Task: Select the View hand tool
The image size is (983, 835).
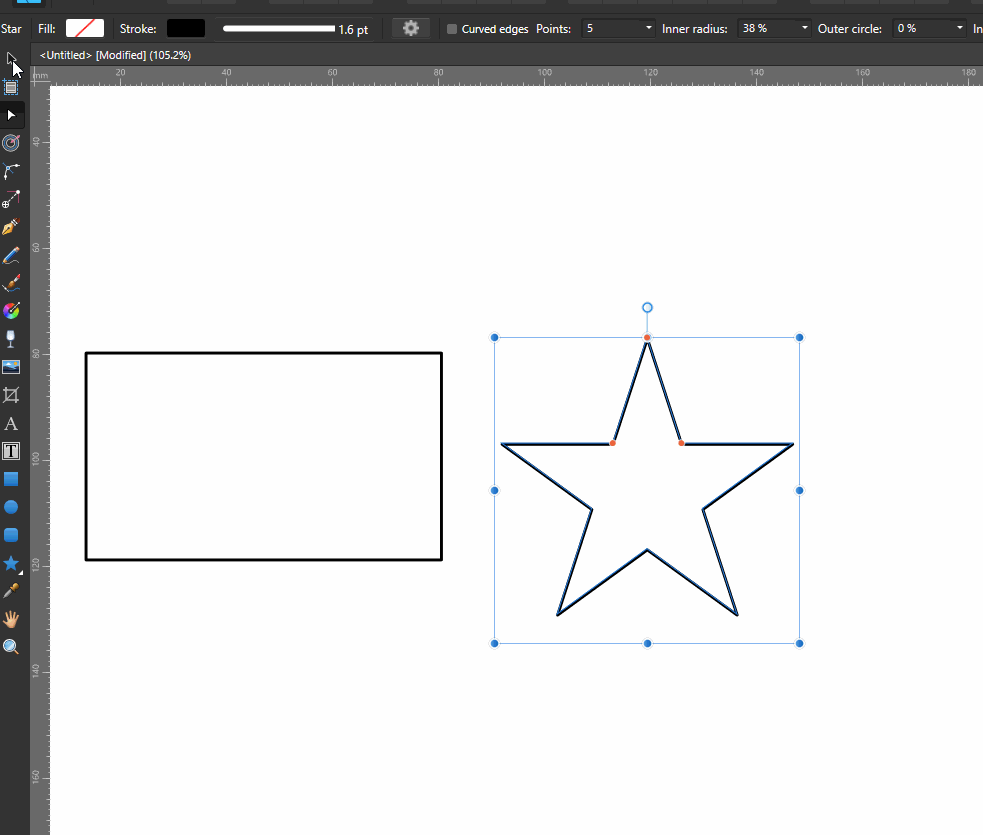Action: tap(11, 619)
